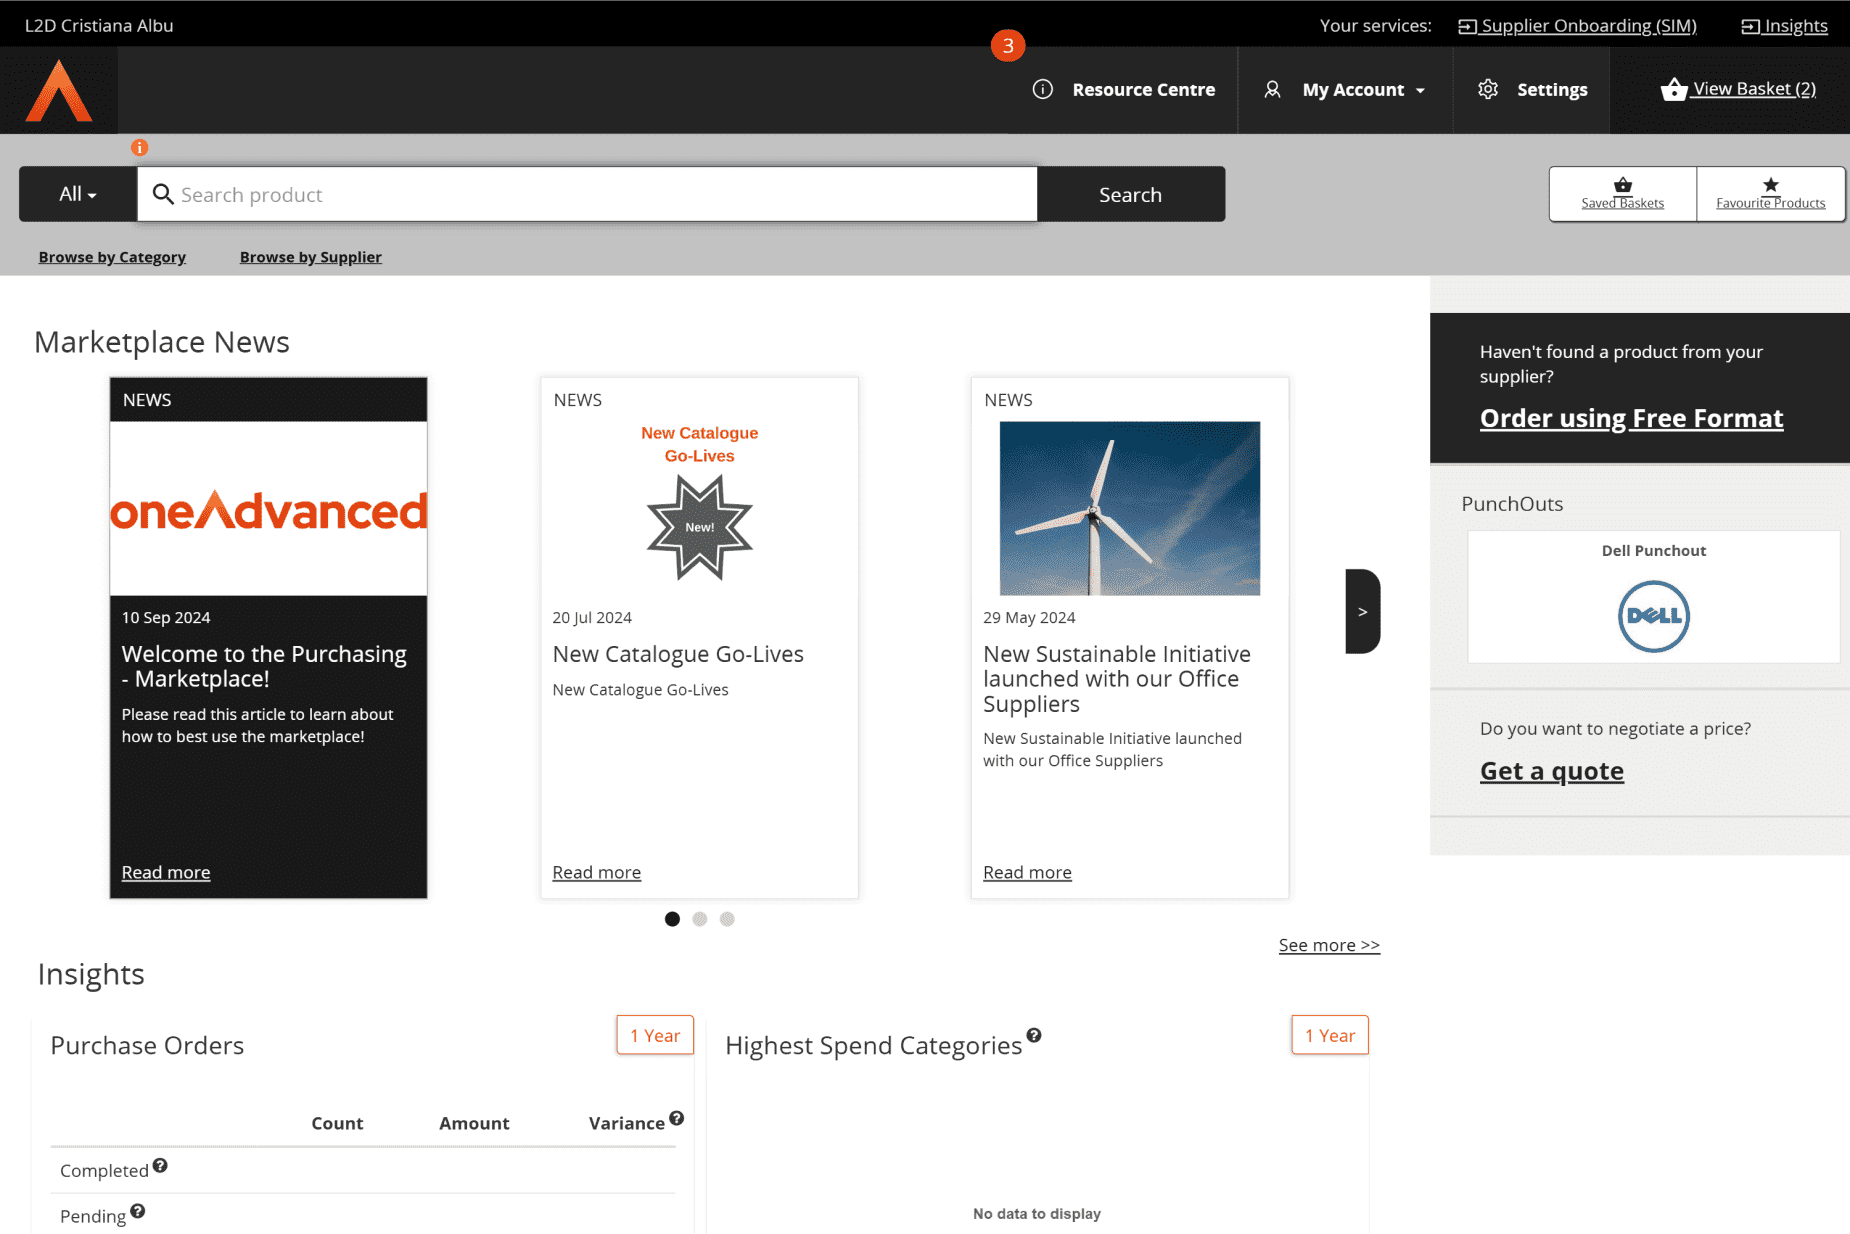1850x1234 pixels.
Task: Click the orange info icon above search
Action: 140,148
